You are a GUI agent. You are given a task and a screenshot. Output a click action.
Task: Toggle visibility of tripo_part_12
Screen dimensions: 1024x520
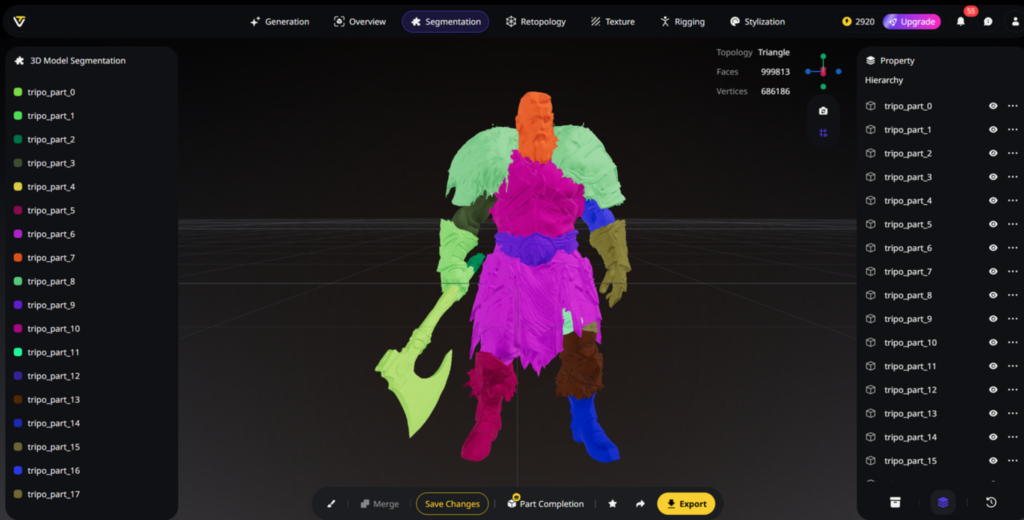coord(993,390)
